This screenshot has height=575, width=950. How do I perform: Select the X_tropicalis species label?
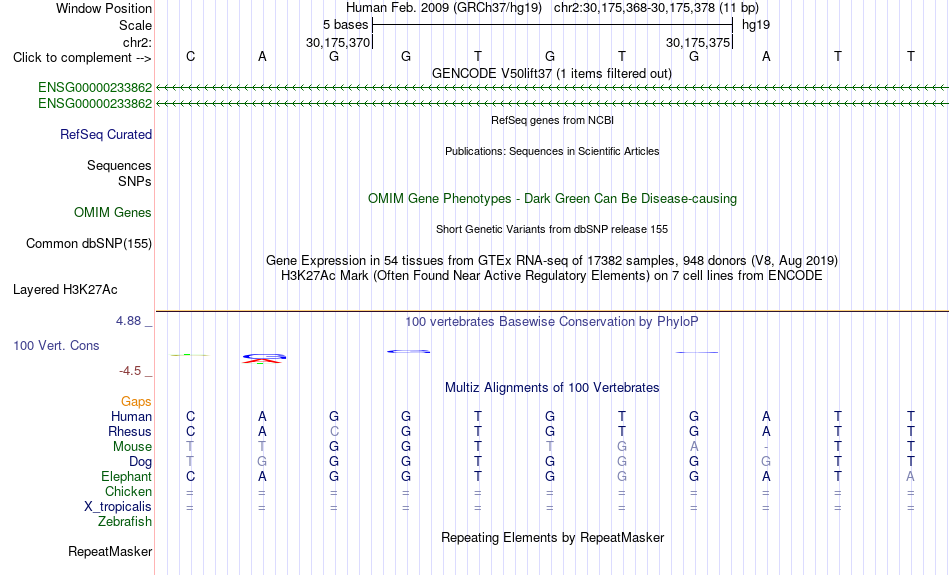coord(118,507)
